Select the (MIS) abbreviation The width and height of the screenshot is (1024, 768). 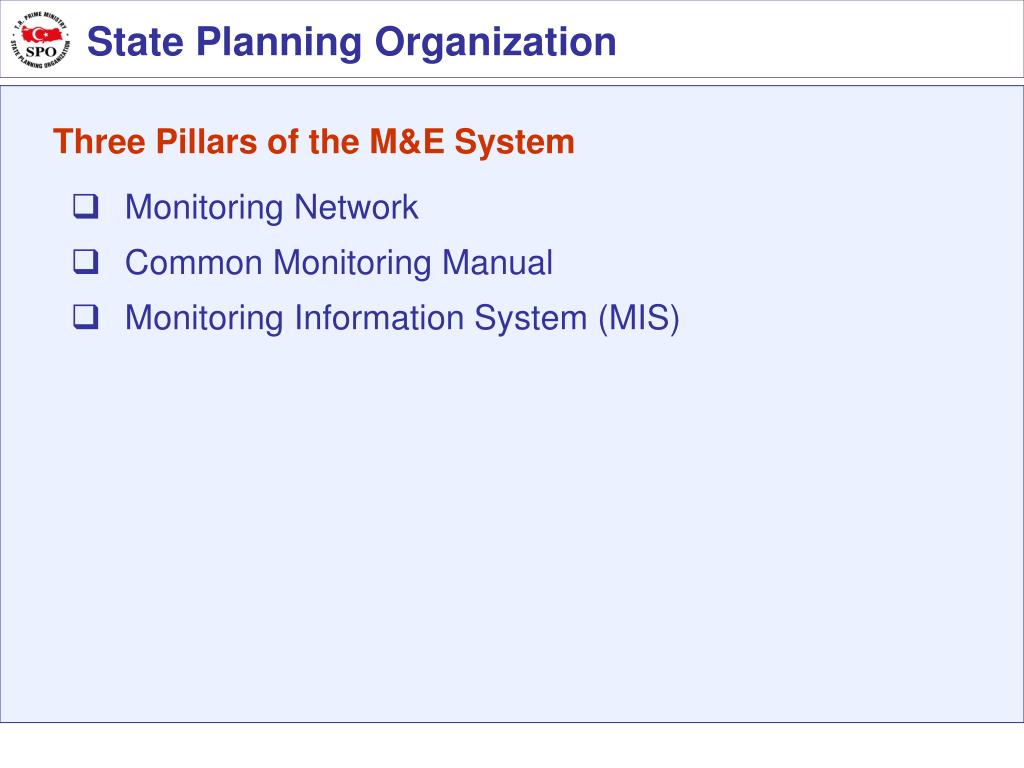point(639,318)
